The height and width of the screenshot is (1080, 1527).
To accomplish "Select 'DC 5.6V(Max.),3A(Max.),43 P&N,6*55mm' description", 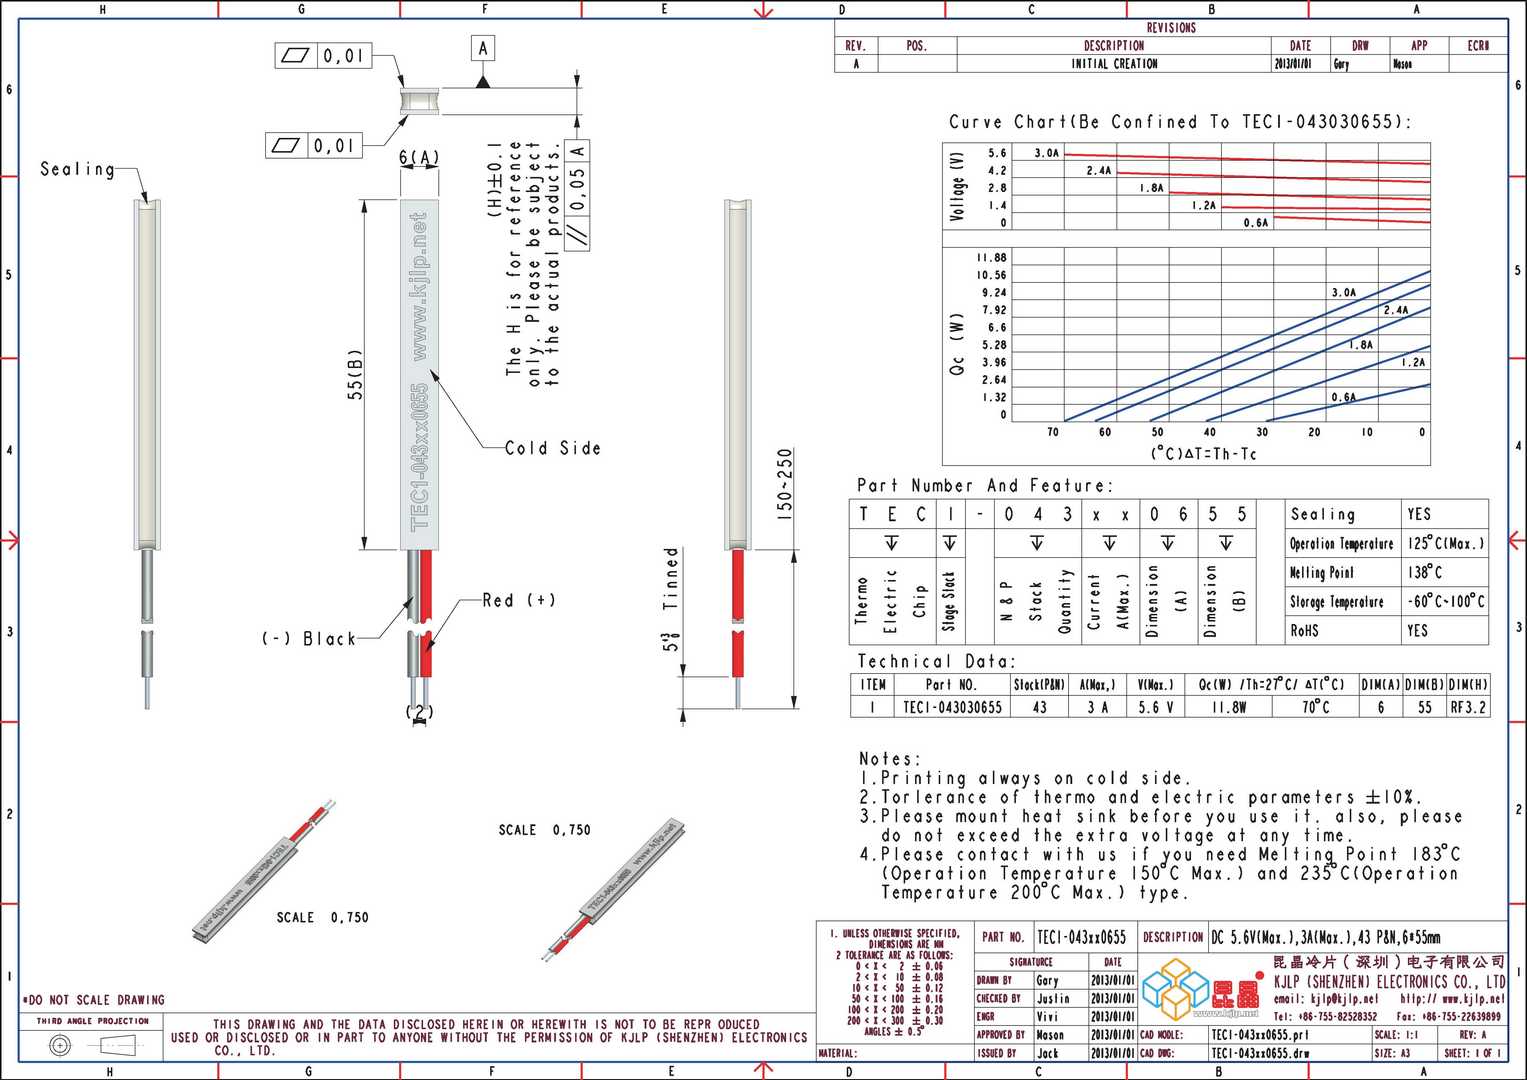I will tap(1326, 937).
